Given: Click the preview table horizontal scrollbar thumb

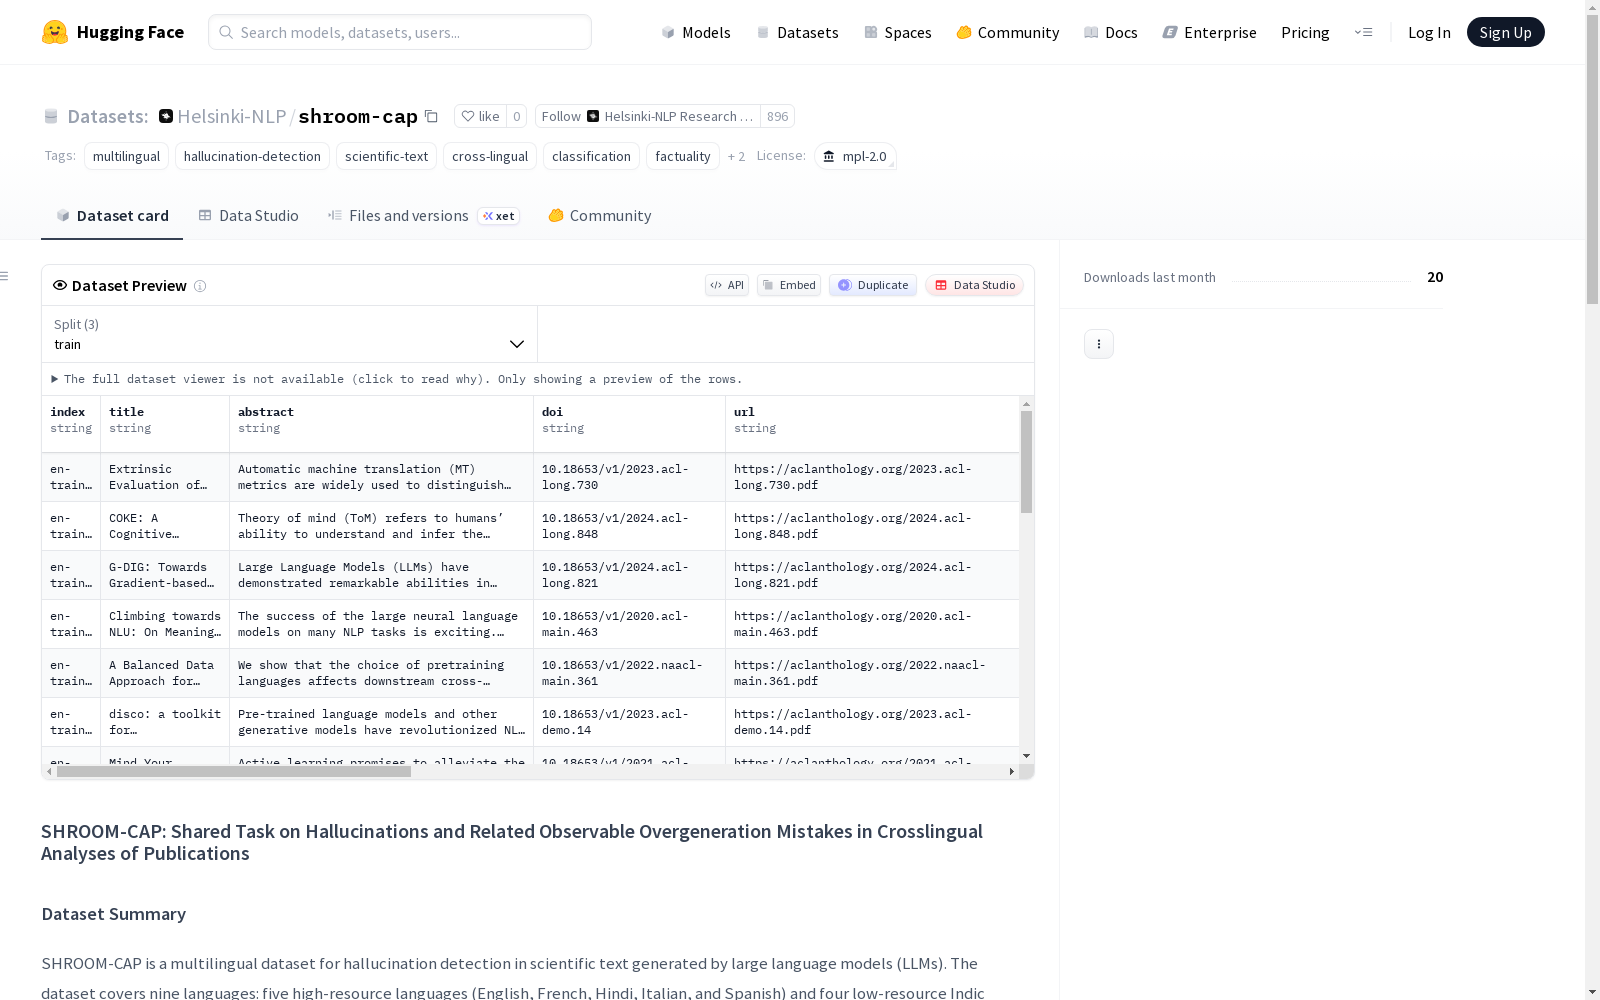Looking at the screenshot, I should click(234, 772).
